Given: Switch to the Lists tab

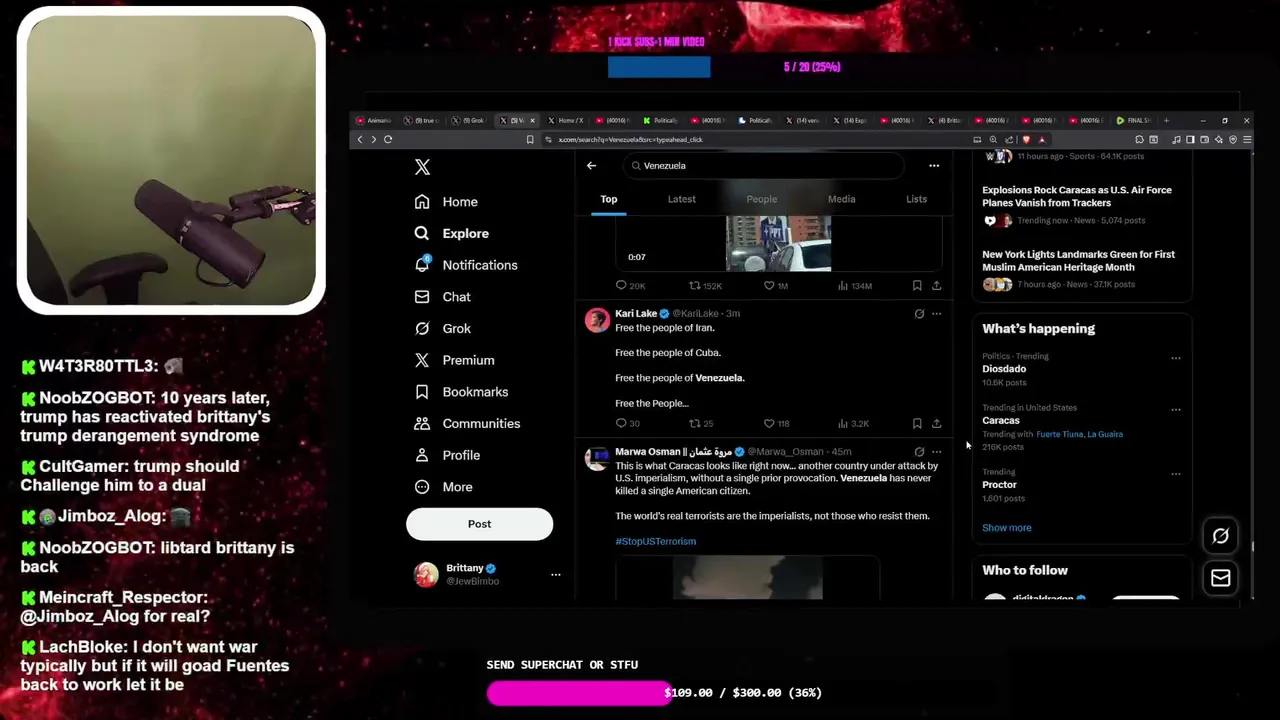Looking at the screenshot, I should tap(916, 199).
